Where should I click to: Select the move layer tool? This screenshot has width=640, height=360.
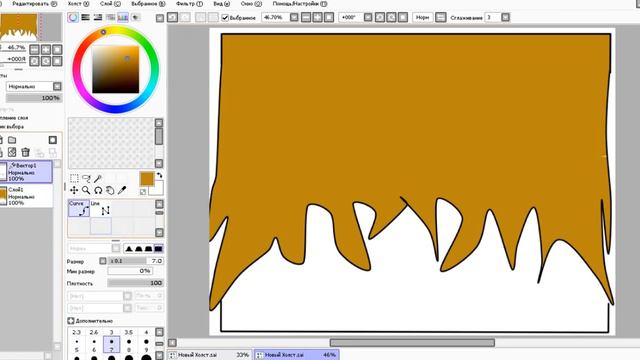pyautogui.click(x=74, y=190)
